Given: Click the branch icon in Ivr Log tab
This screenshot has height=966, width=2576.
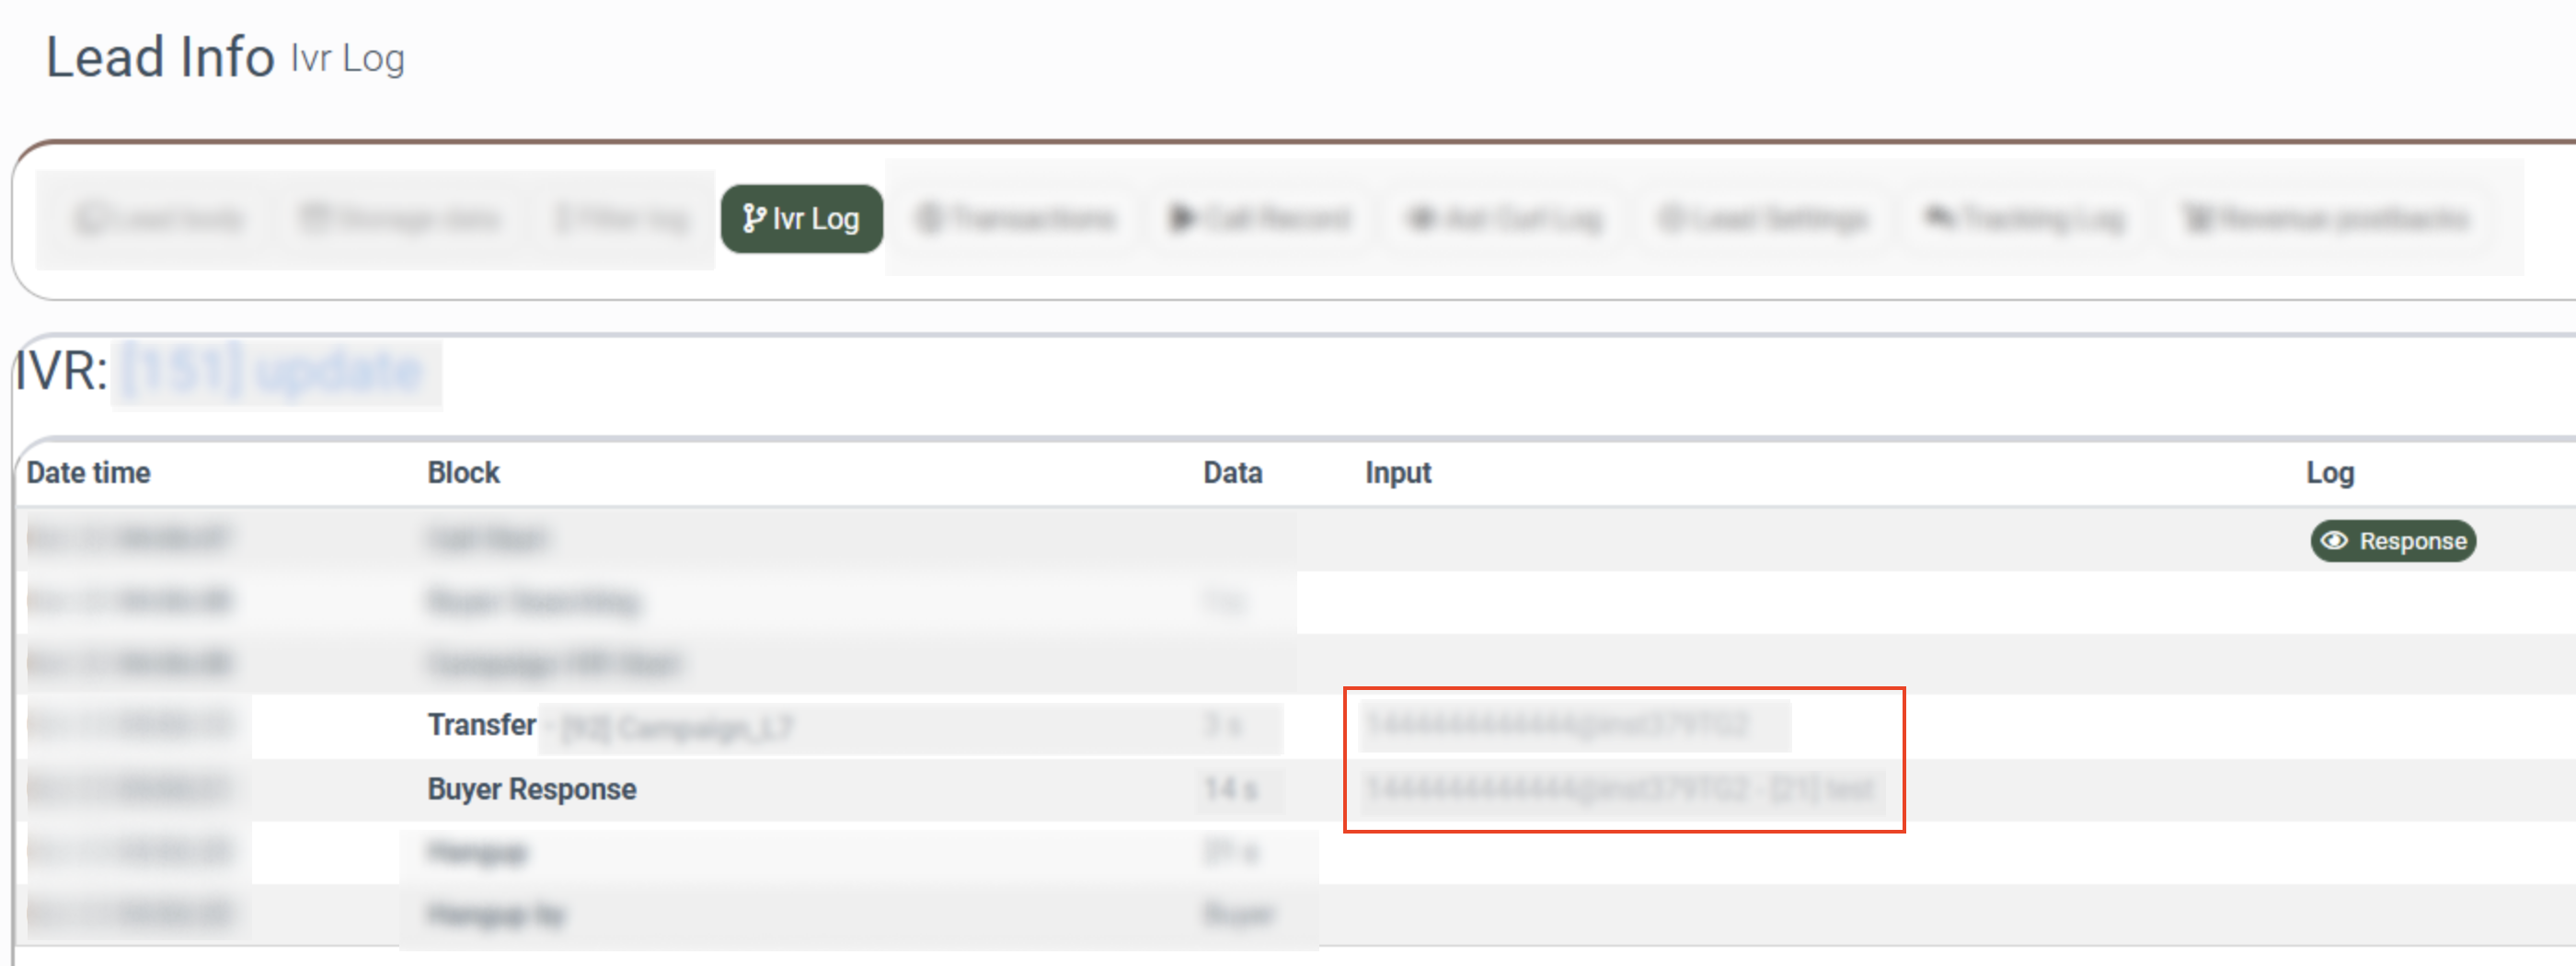Looking at the screenshot, I should [x=753, y=218].
